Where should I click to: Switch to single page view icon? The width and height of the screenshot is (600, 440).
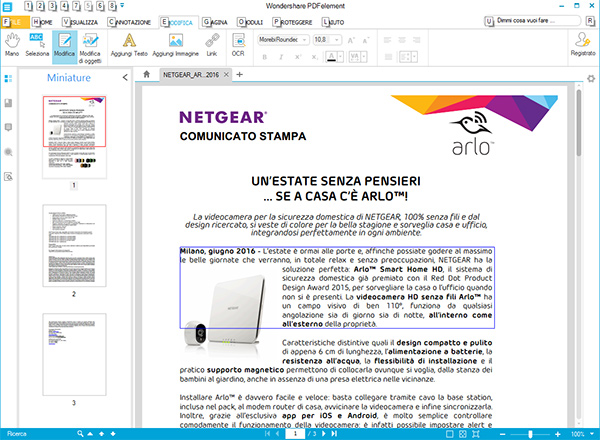(x=450, y=434)
